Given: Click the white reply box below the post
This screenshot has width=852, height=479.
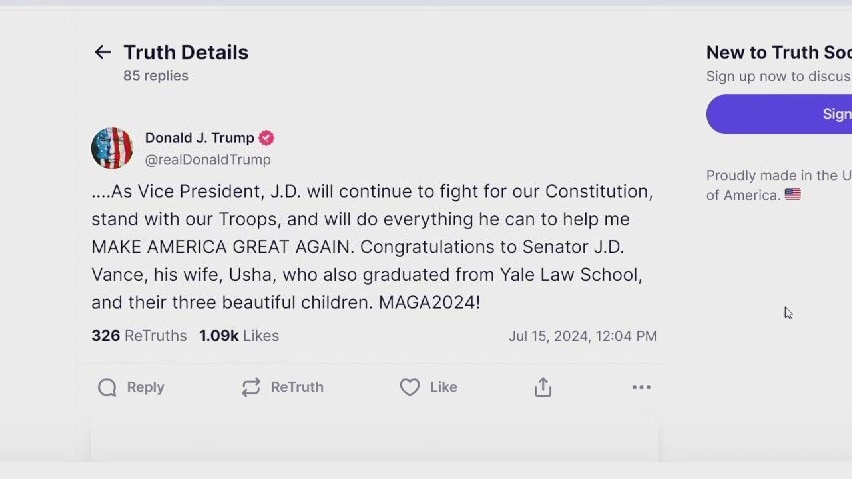Looking at the screenshot, I should (x=374, y=444).
